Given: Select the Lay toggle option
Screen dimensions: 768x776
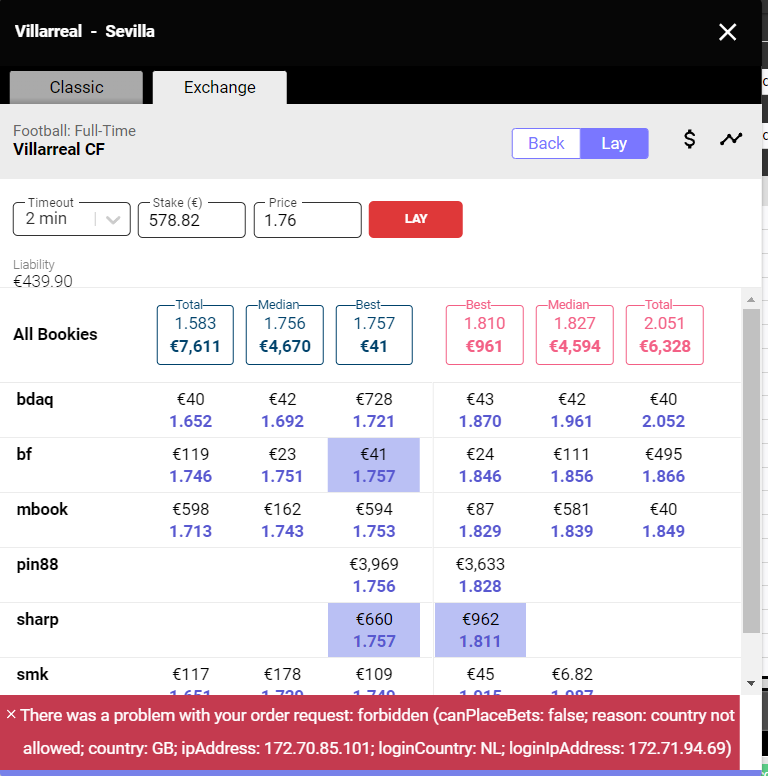Looking at the screenshot, I should coord(614,143).
